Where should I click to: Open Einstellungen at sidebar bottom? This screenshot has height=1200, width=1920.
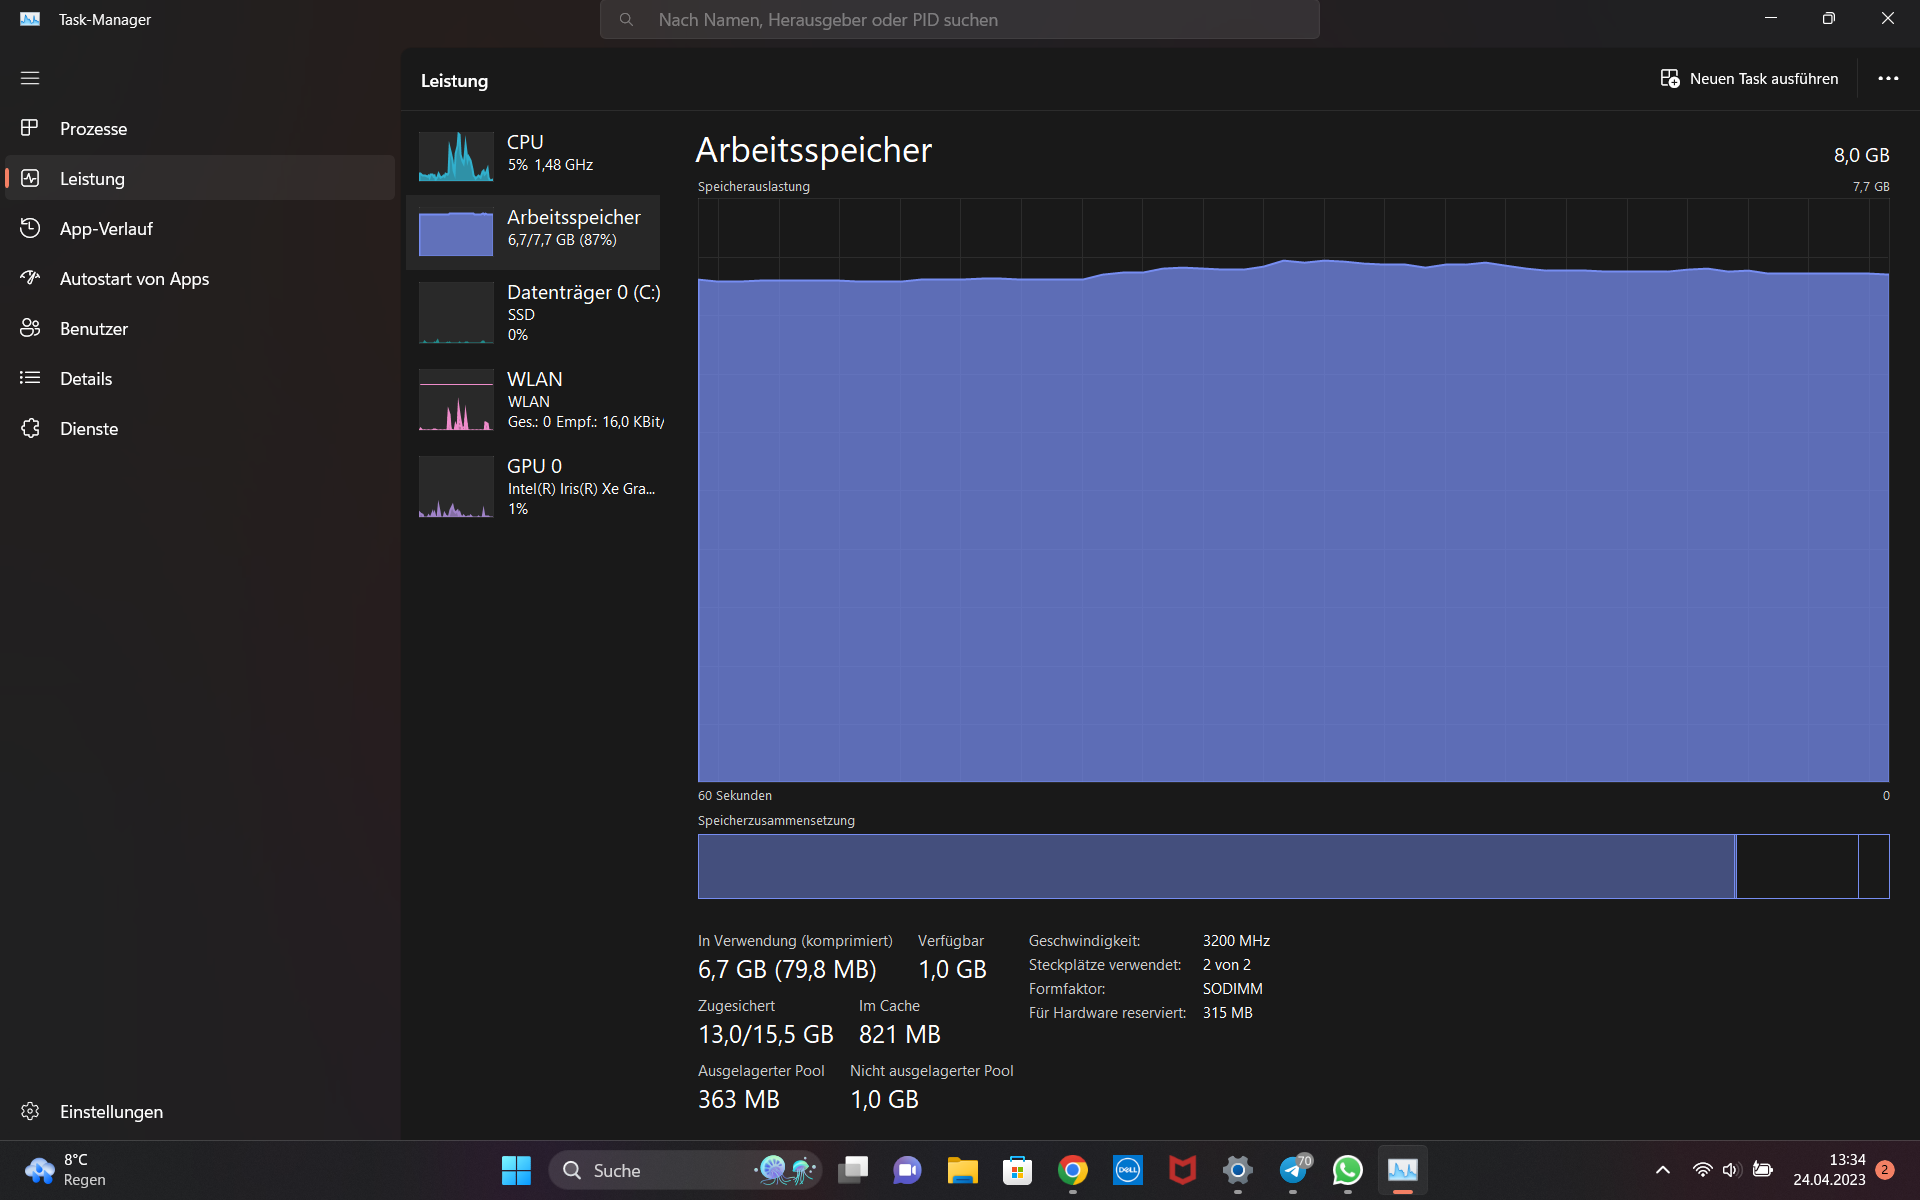point(110,1112)
